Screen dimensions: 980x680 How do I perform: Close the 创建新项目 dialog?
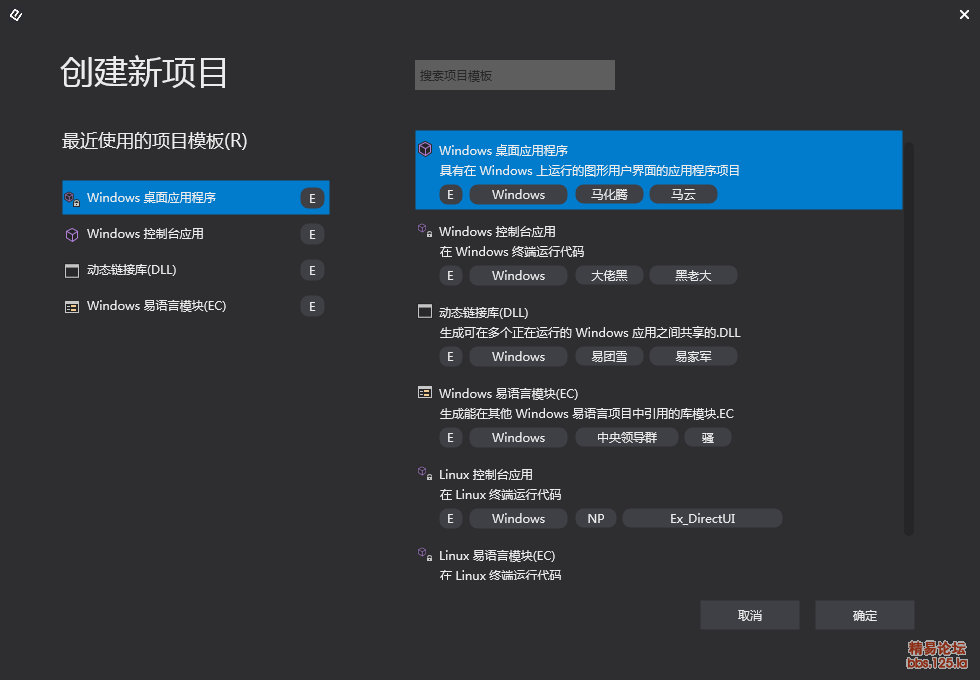(x=964, y=14)
